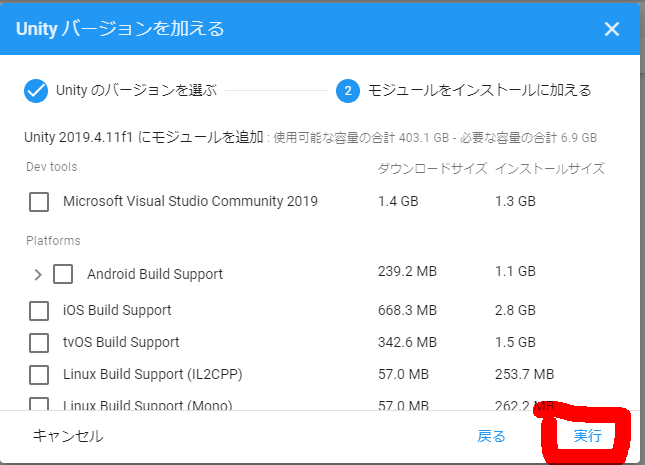
Task: Click the 'Platforms' section heading
Action: (x=53, y=240)
